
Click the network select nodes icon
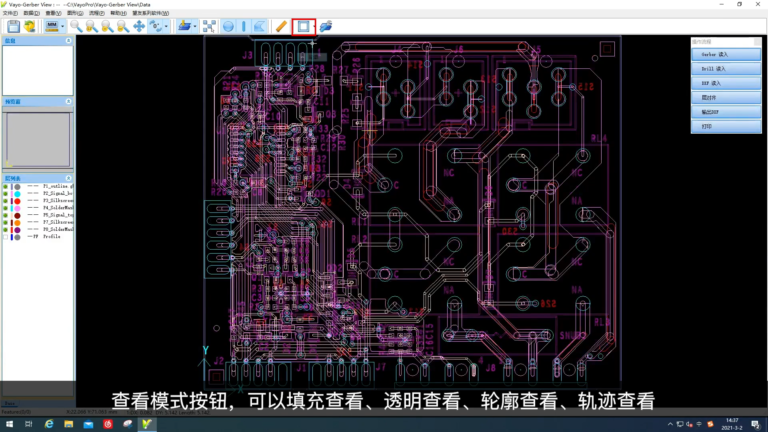pos(209,26)
